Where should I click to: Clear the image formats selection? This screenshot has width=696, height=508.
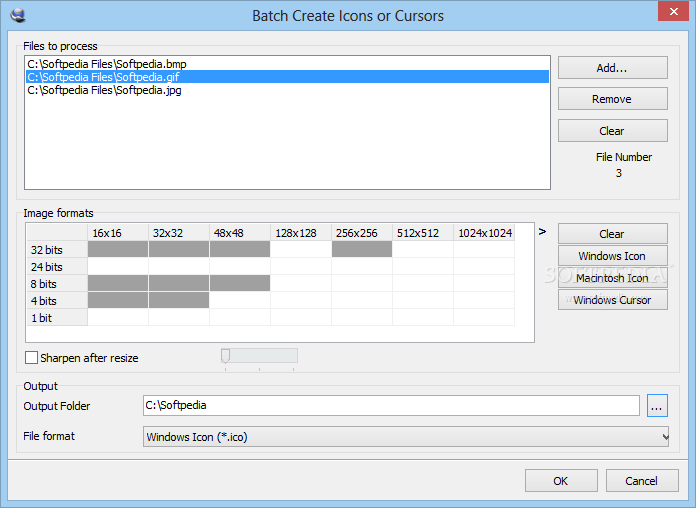613,234
